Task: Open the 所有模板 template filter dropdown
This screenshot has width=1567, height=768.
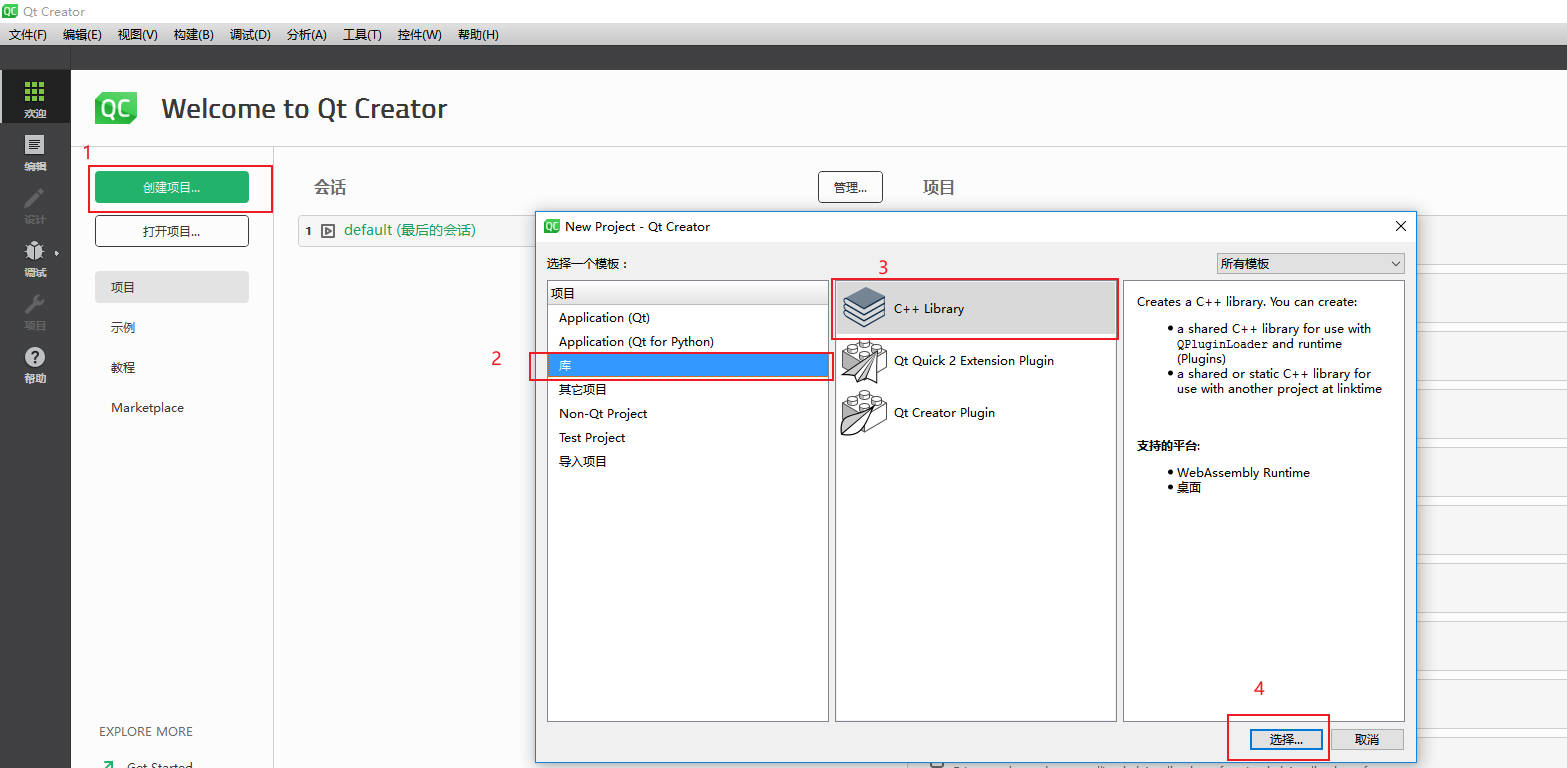Action: click(1310, 263)
